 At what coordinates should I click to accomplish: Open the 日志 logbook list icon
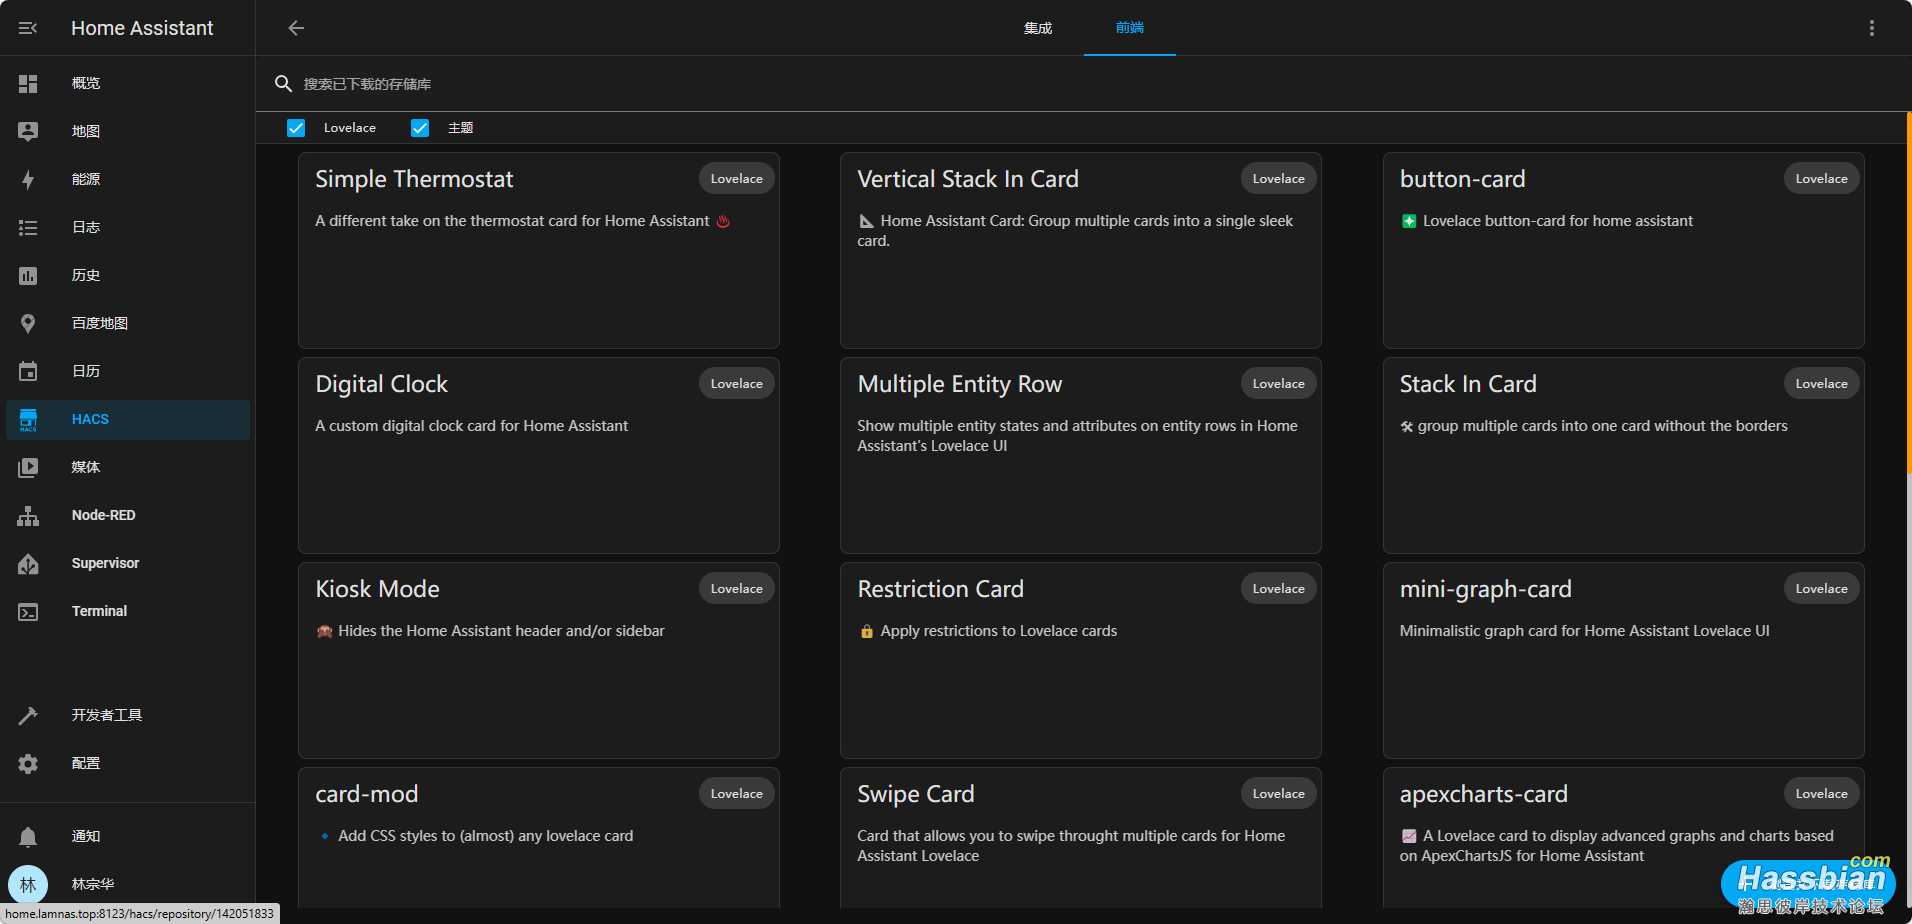click(28, 227)
